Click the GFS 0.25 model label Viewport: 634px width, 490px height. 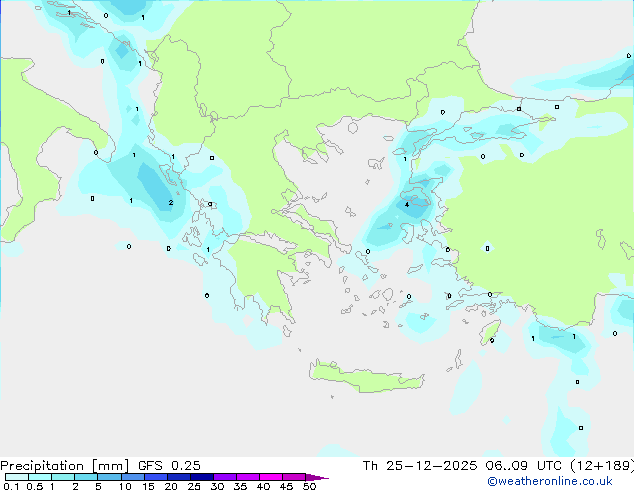point(169,466)
